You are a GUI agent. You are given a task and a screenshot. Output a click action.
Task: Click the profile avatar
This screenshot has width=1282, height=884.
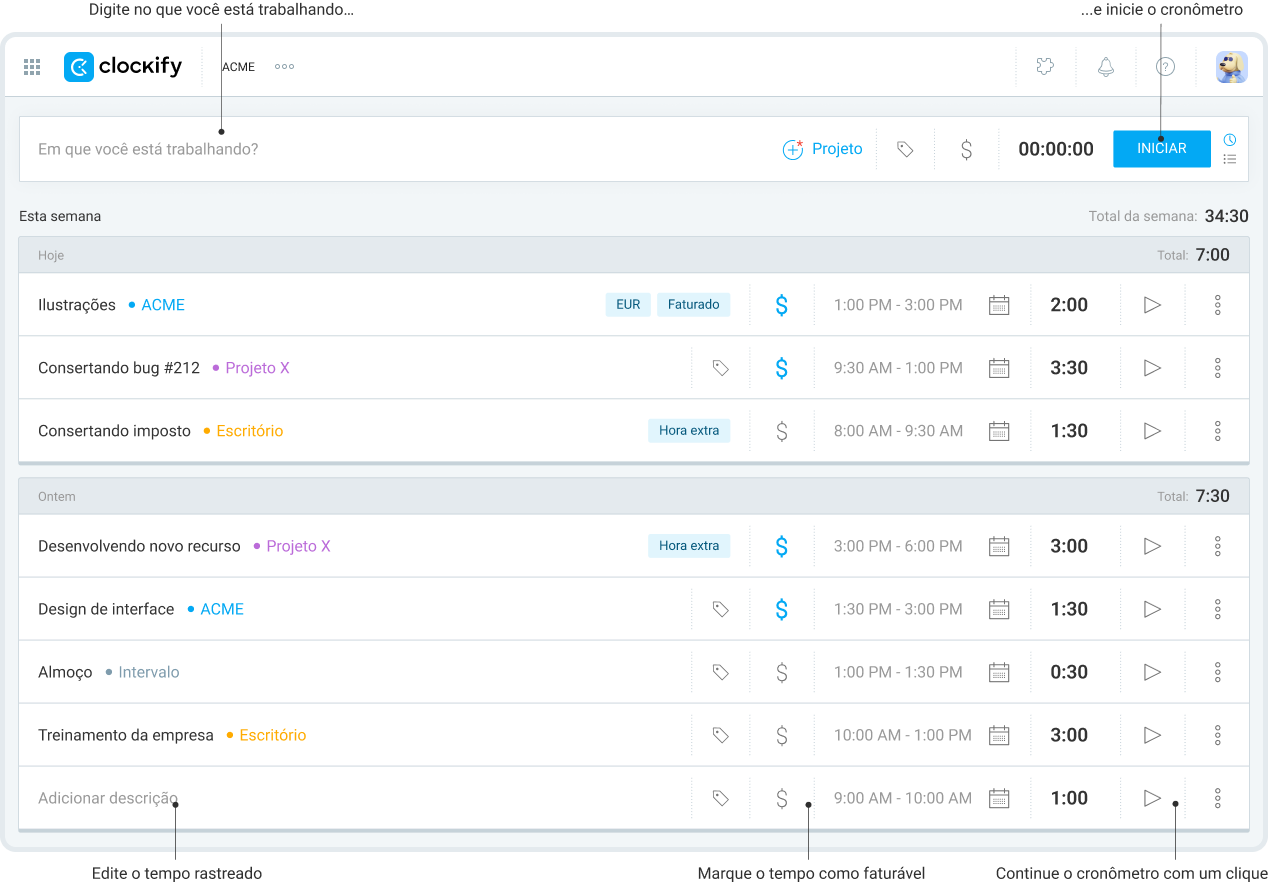[1231, 66]
